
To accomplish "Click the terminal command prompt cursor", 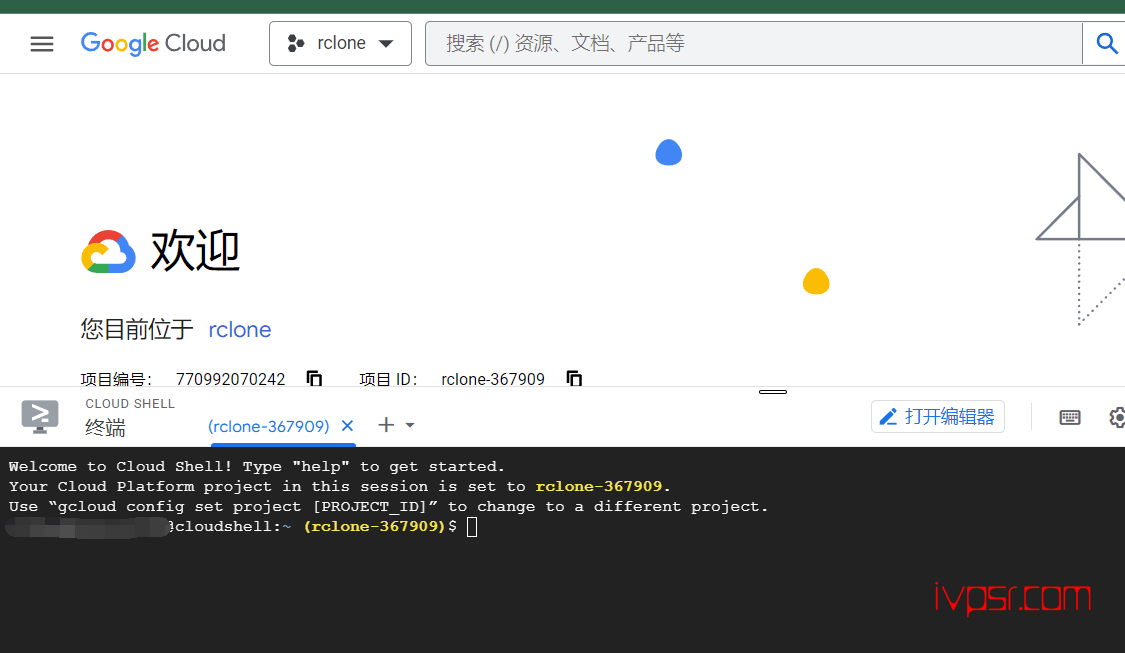I will pos(472,527).
